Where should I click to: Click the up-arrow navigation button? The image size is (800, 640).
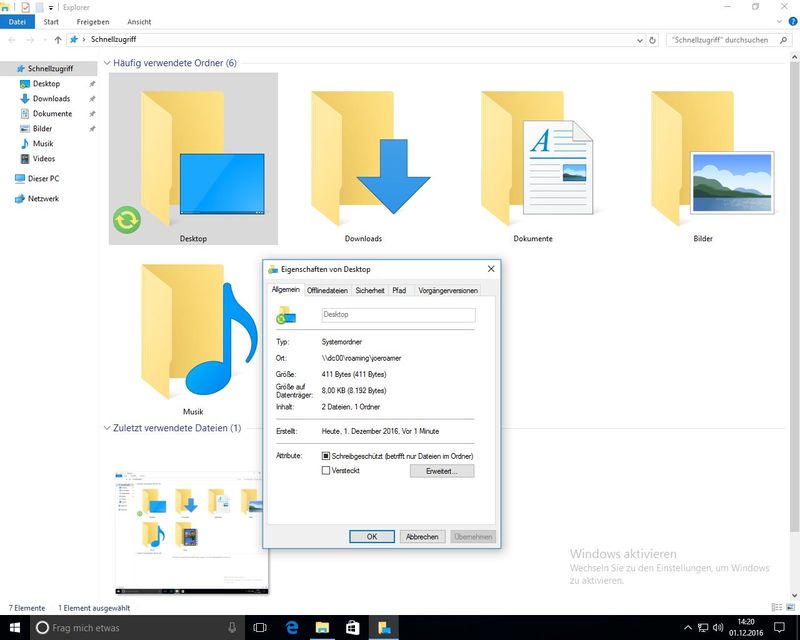(x=58, y=40)
